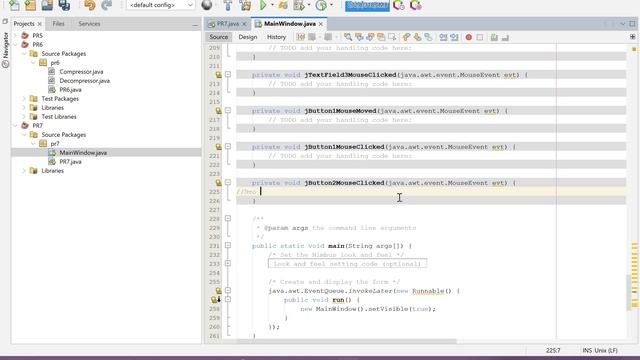Click the red Start Macro Recording icon
This screenshot has height=360, width=640.
tap(469, 37)
